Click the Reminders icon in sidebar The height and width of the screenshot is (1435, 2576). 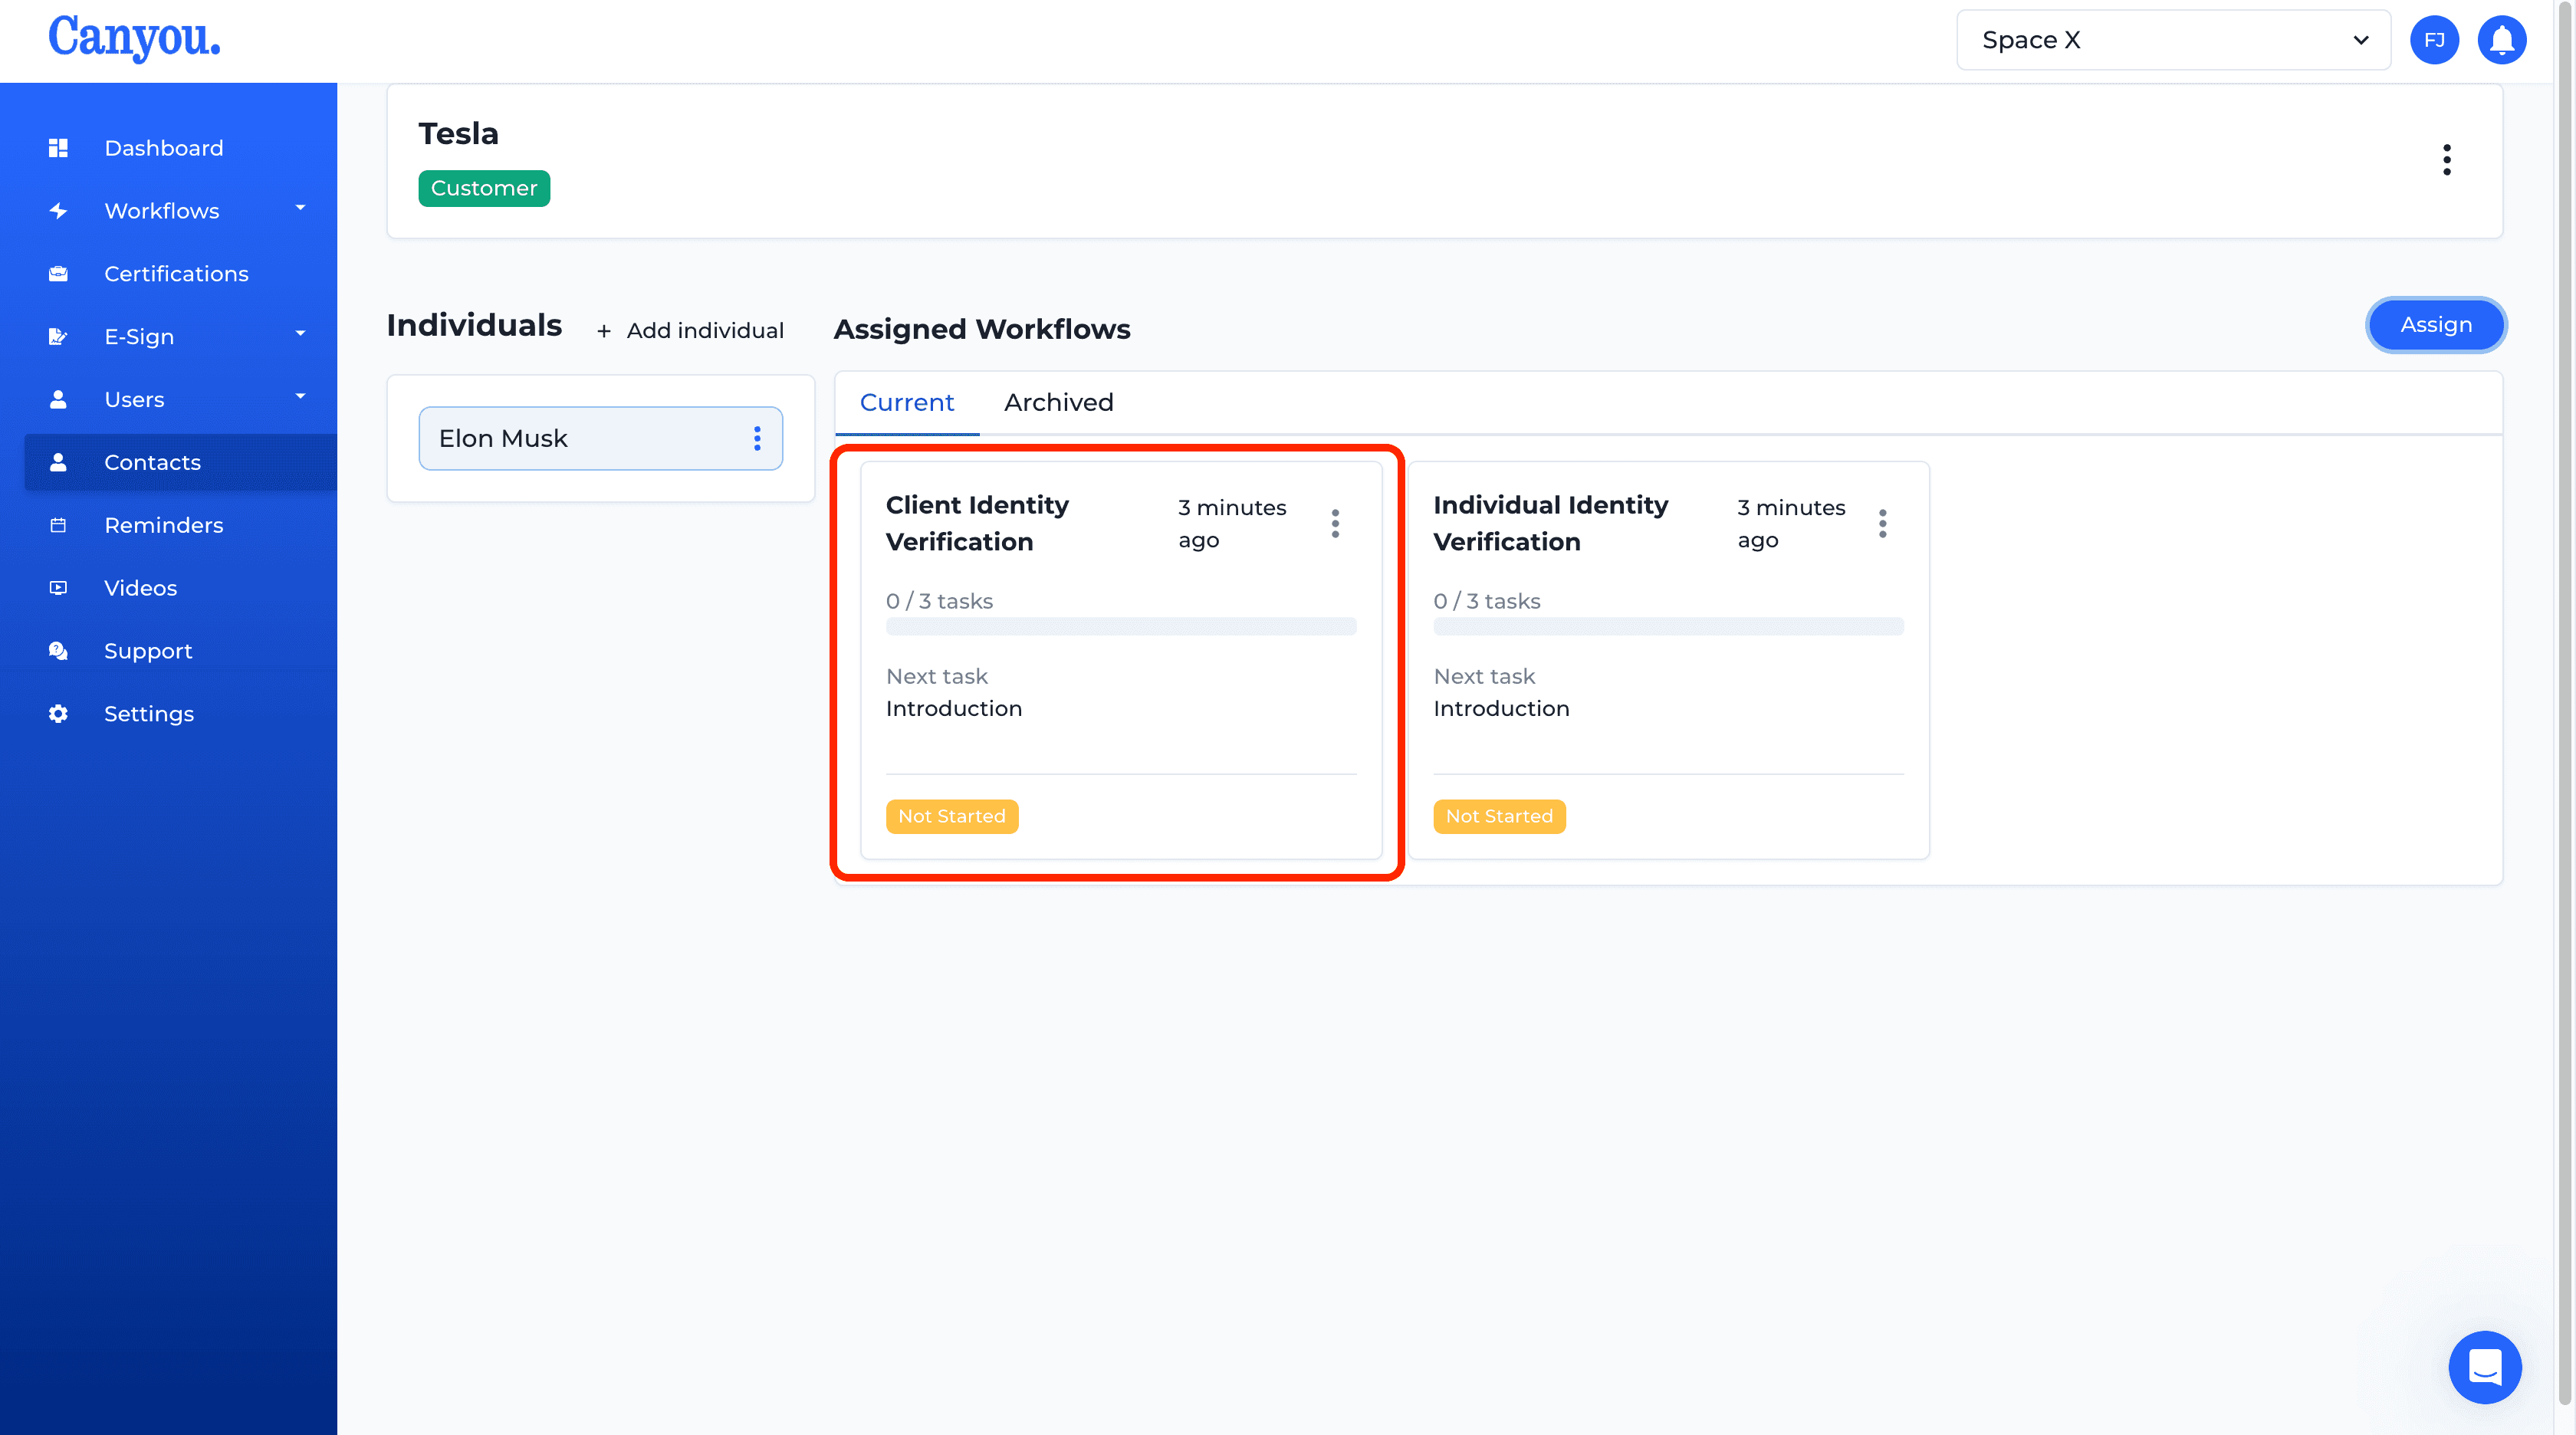58,525
